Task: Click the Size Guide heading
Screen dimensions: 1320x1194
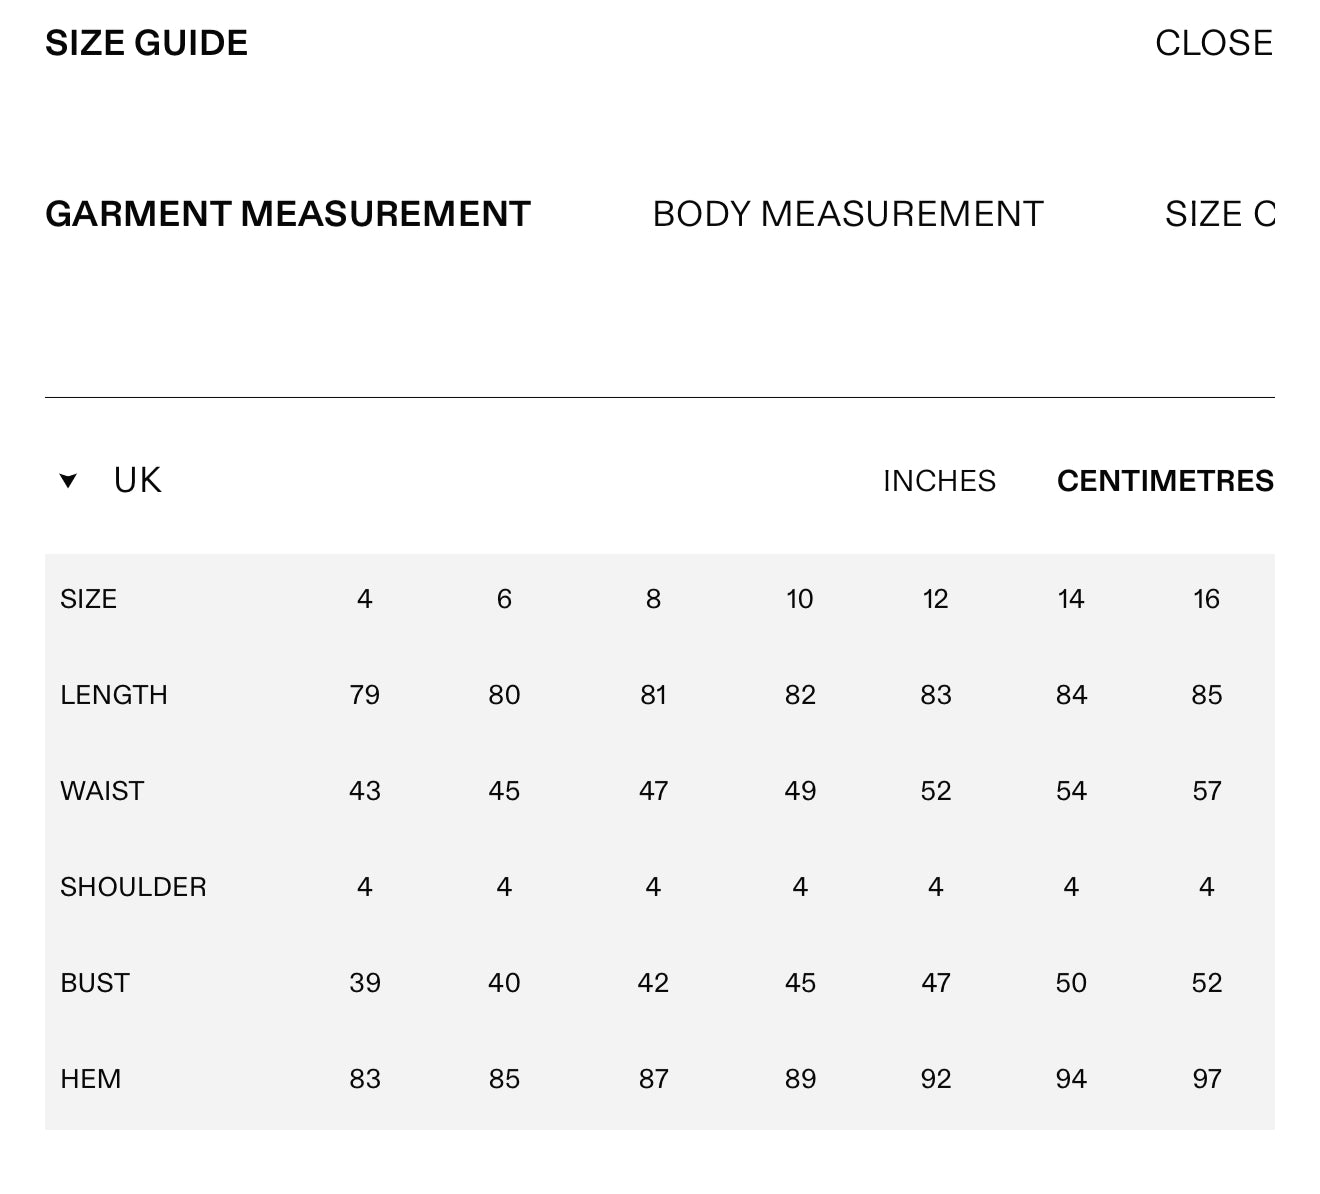Action: [x=147, y=43]
